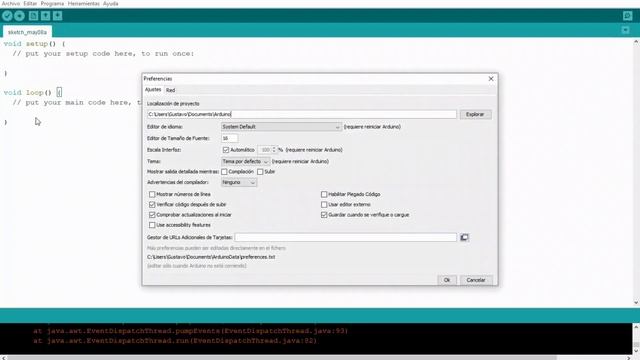Click the console vertical scrollbar
Viewport: 640px width, 360px height.
click(x=636, y=339)
